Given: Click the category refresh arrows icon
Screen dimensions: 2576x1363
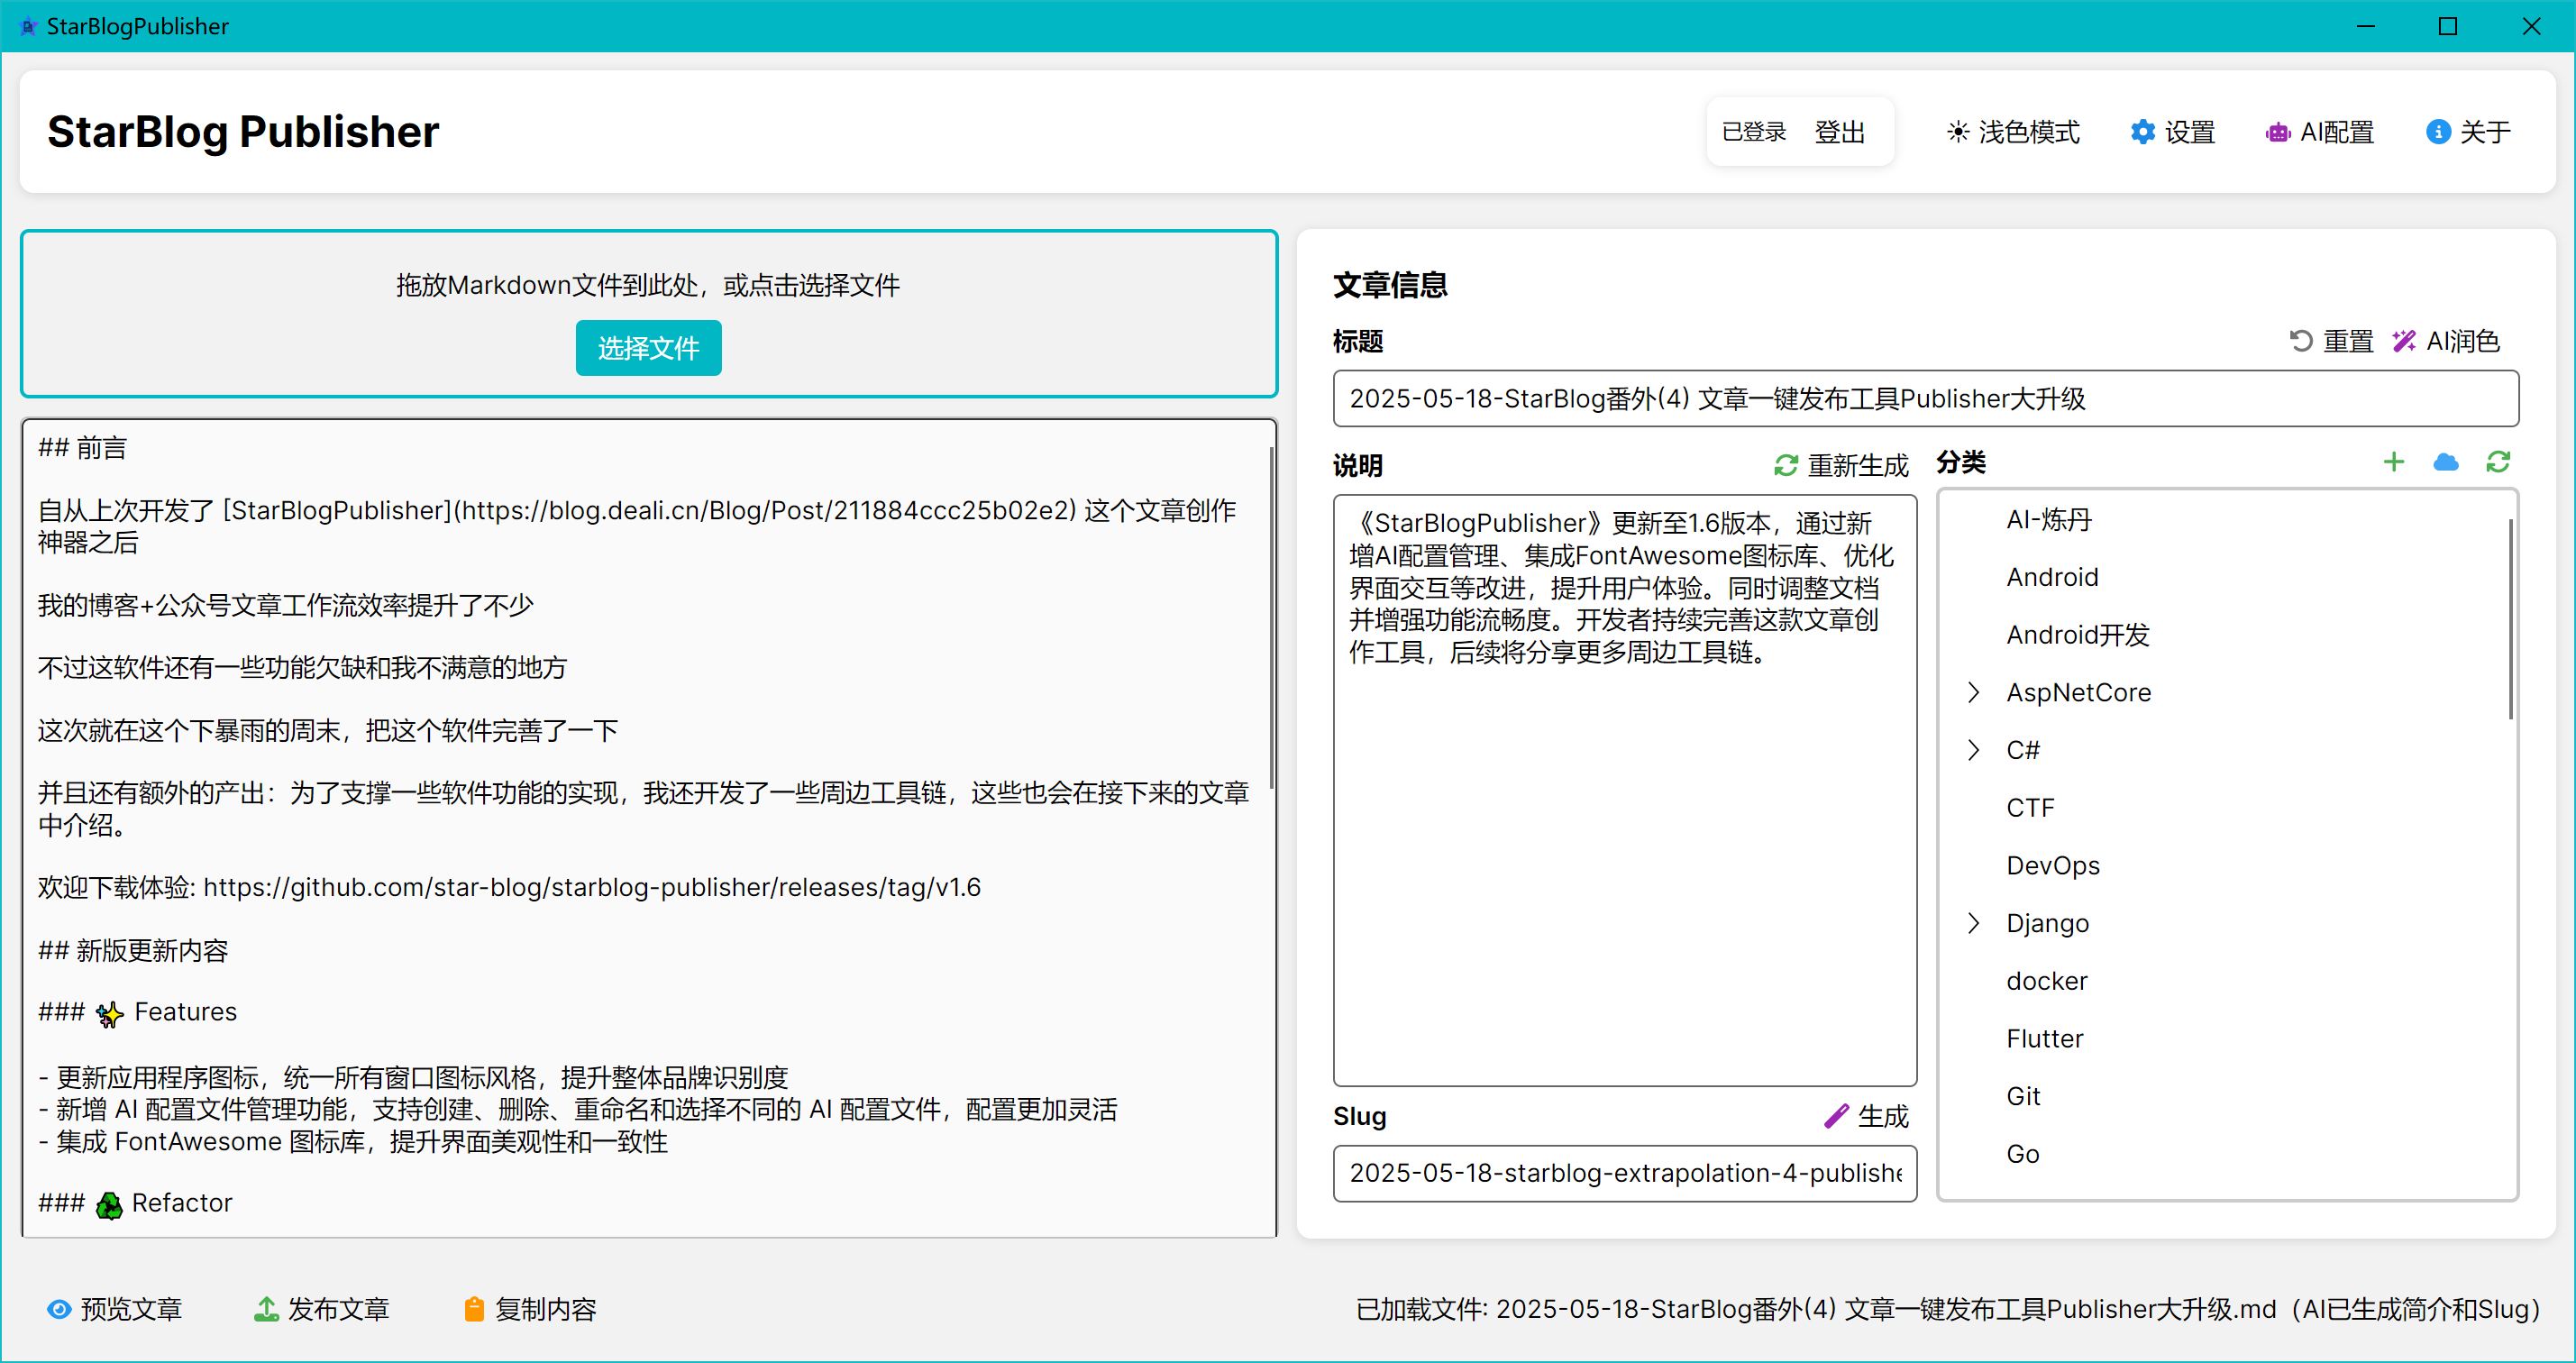Looking at the screenshot, I should click(x=2497, y=462).
